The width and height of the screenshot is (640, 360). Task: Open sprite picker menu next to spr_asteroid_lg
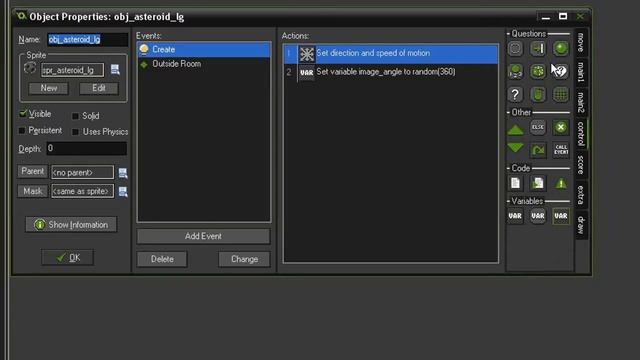115,70
